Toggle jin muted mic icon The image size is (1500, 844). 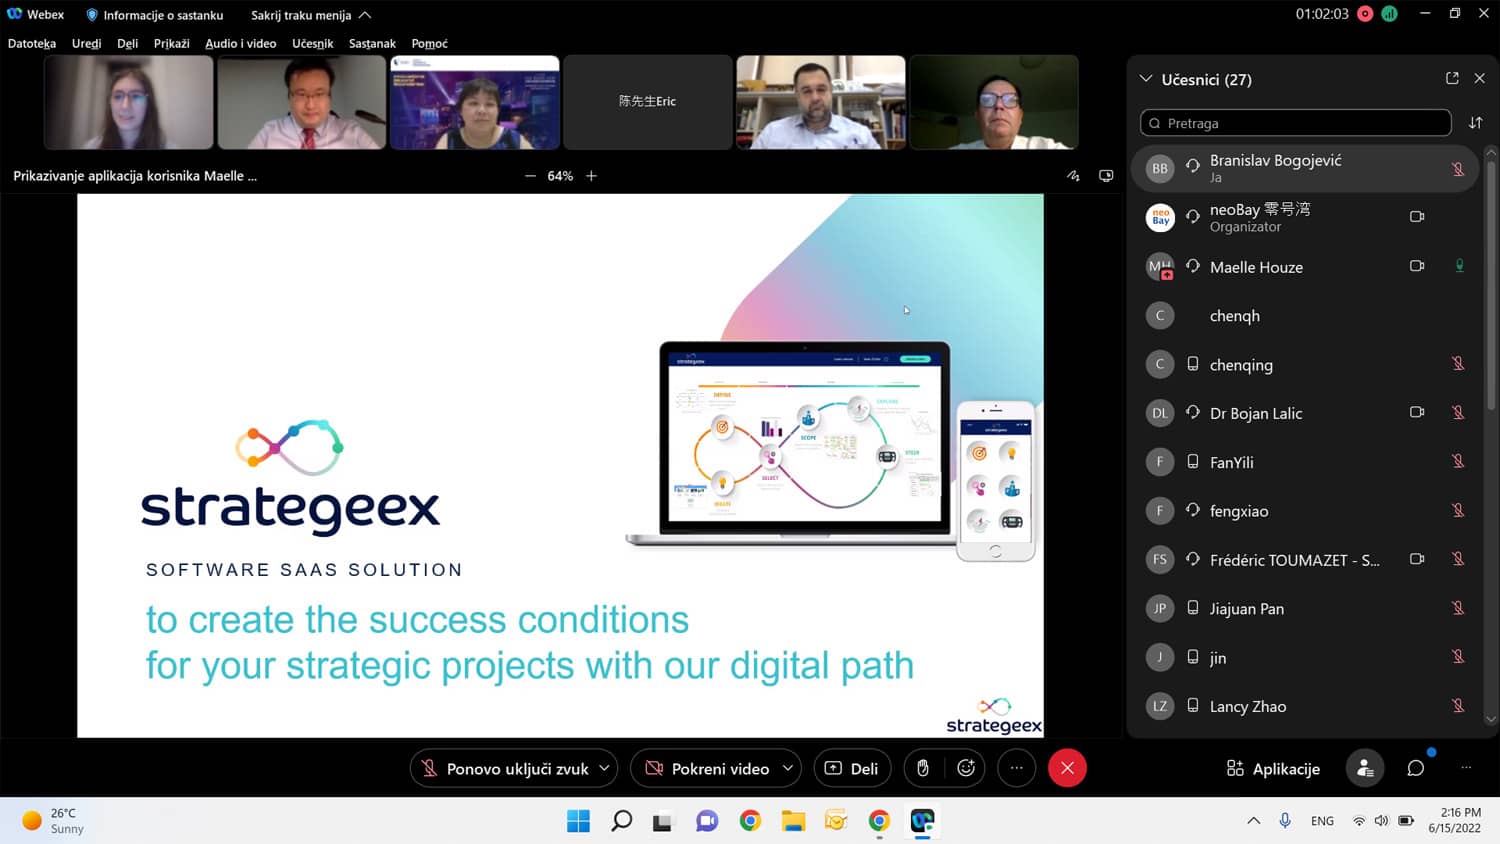(1458, 657)
